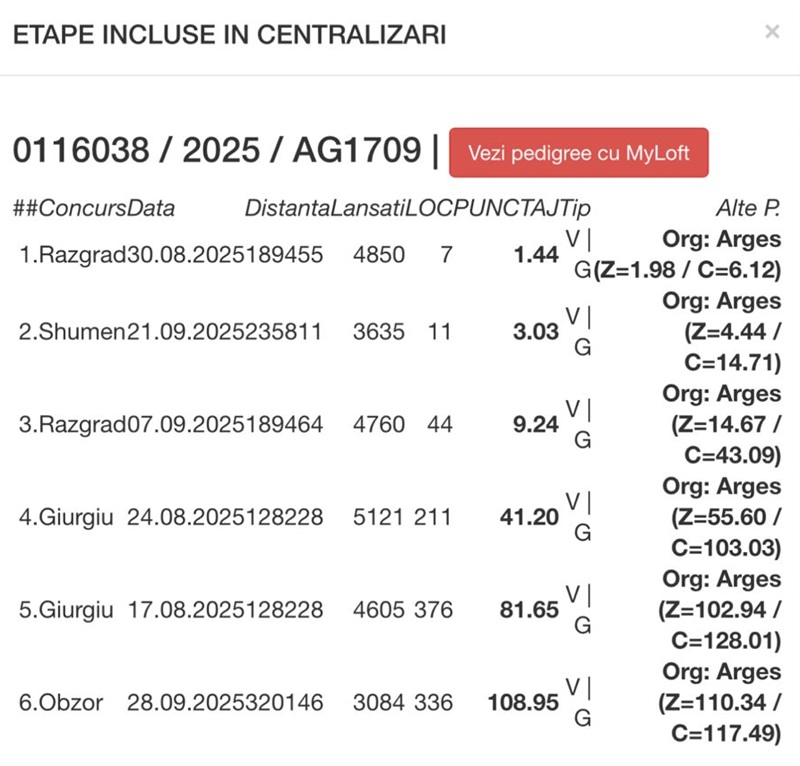800x766 pixels.
Task: Click the Alte P. column header
Action: [x=747, y=208]
